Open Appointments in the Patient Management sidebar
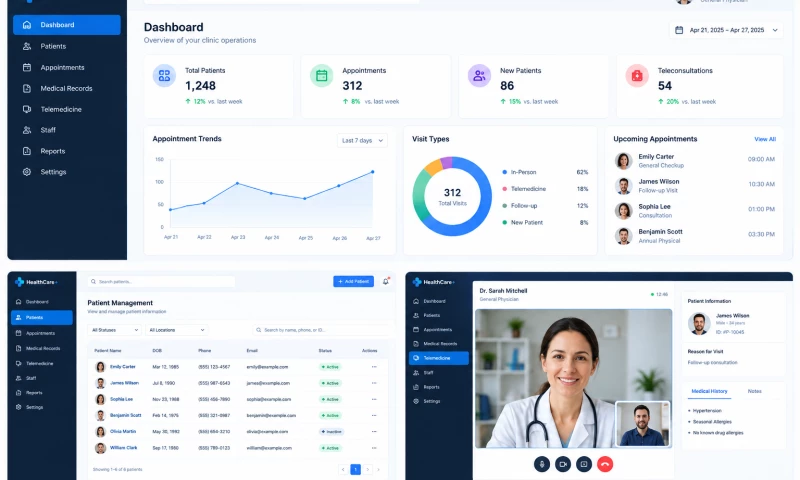 tap(41, 333)
